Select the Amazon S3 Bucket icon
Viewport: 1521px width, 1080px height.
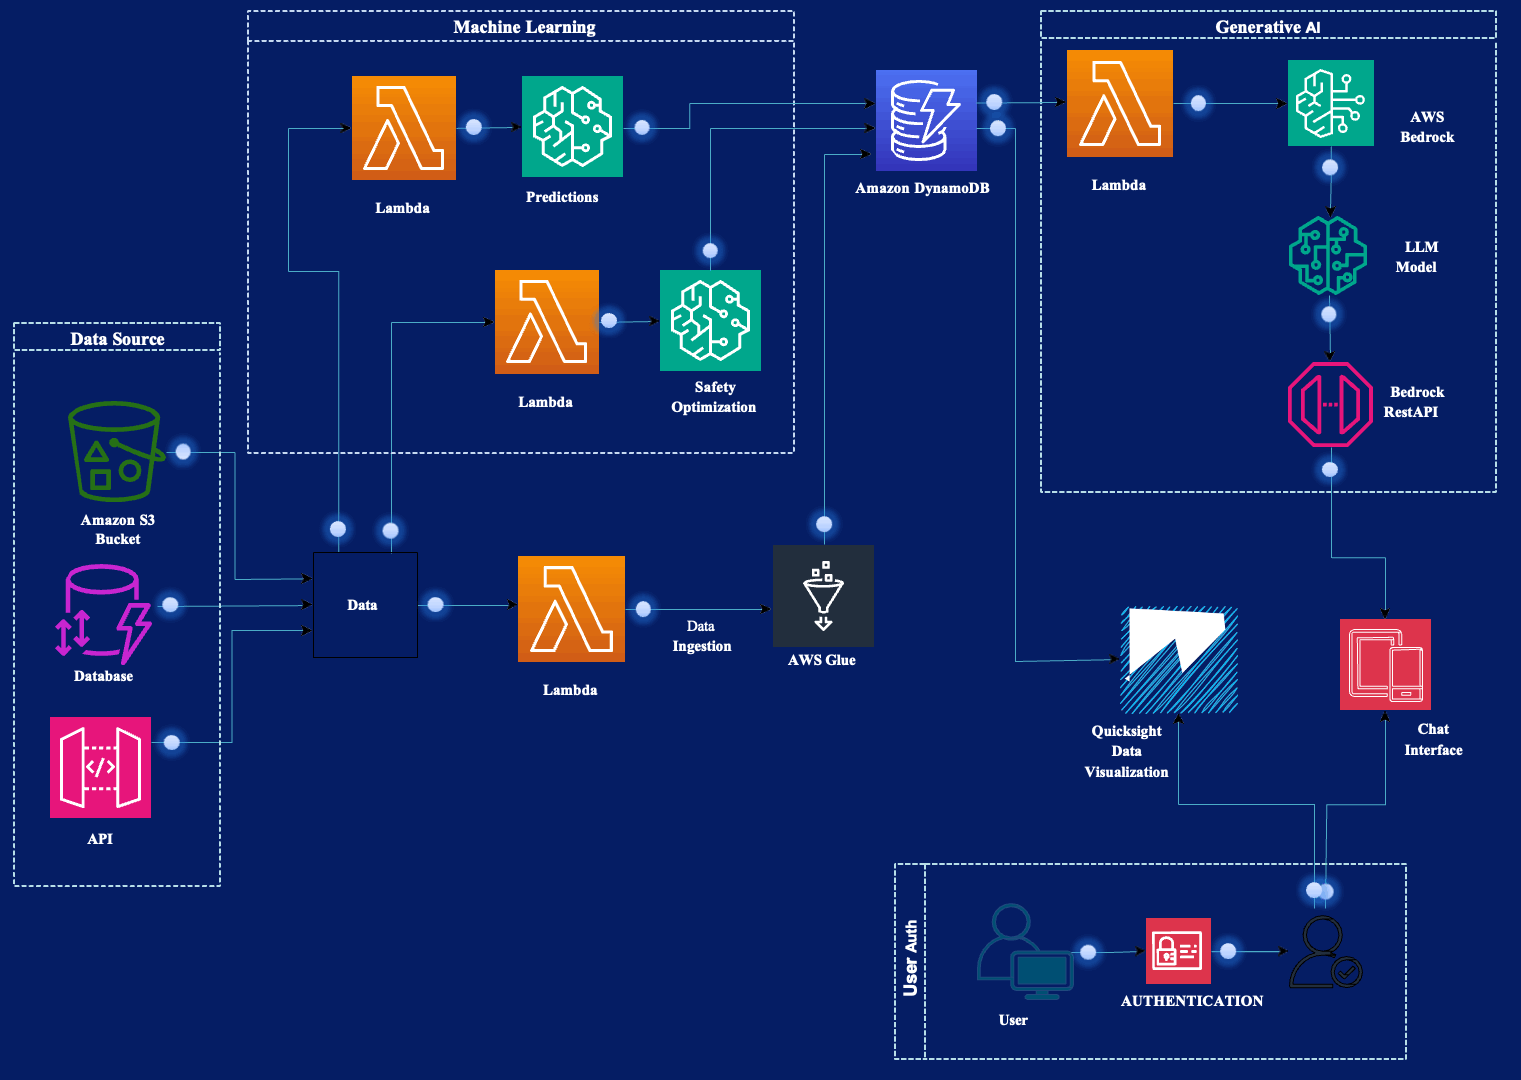pyautogui.click(x=114, y=451)
